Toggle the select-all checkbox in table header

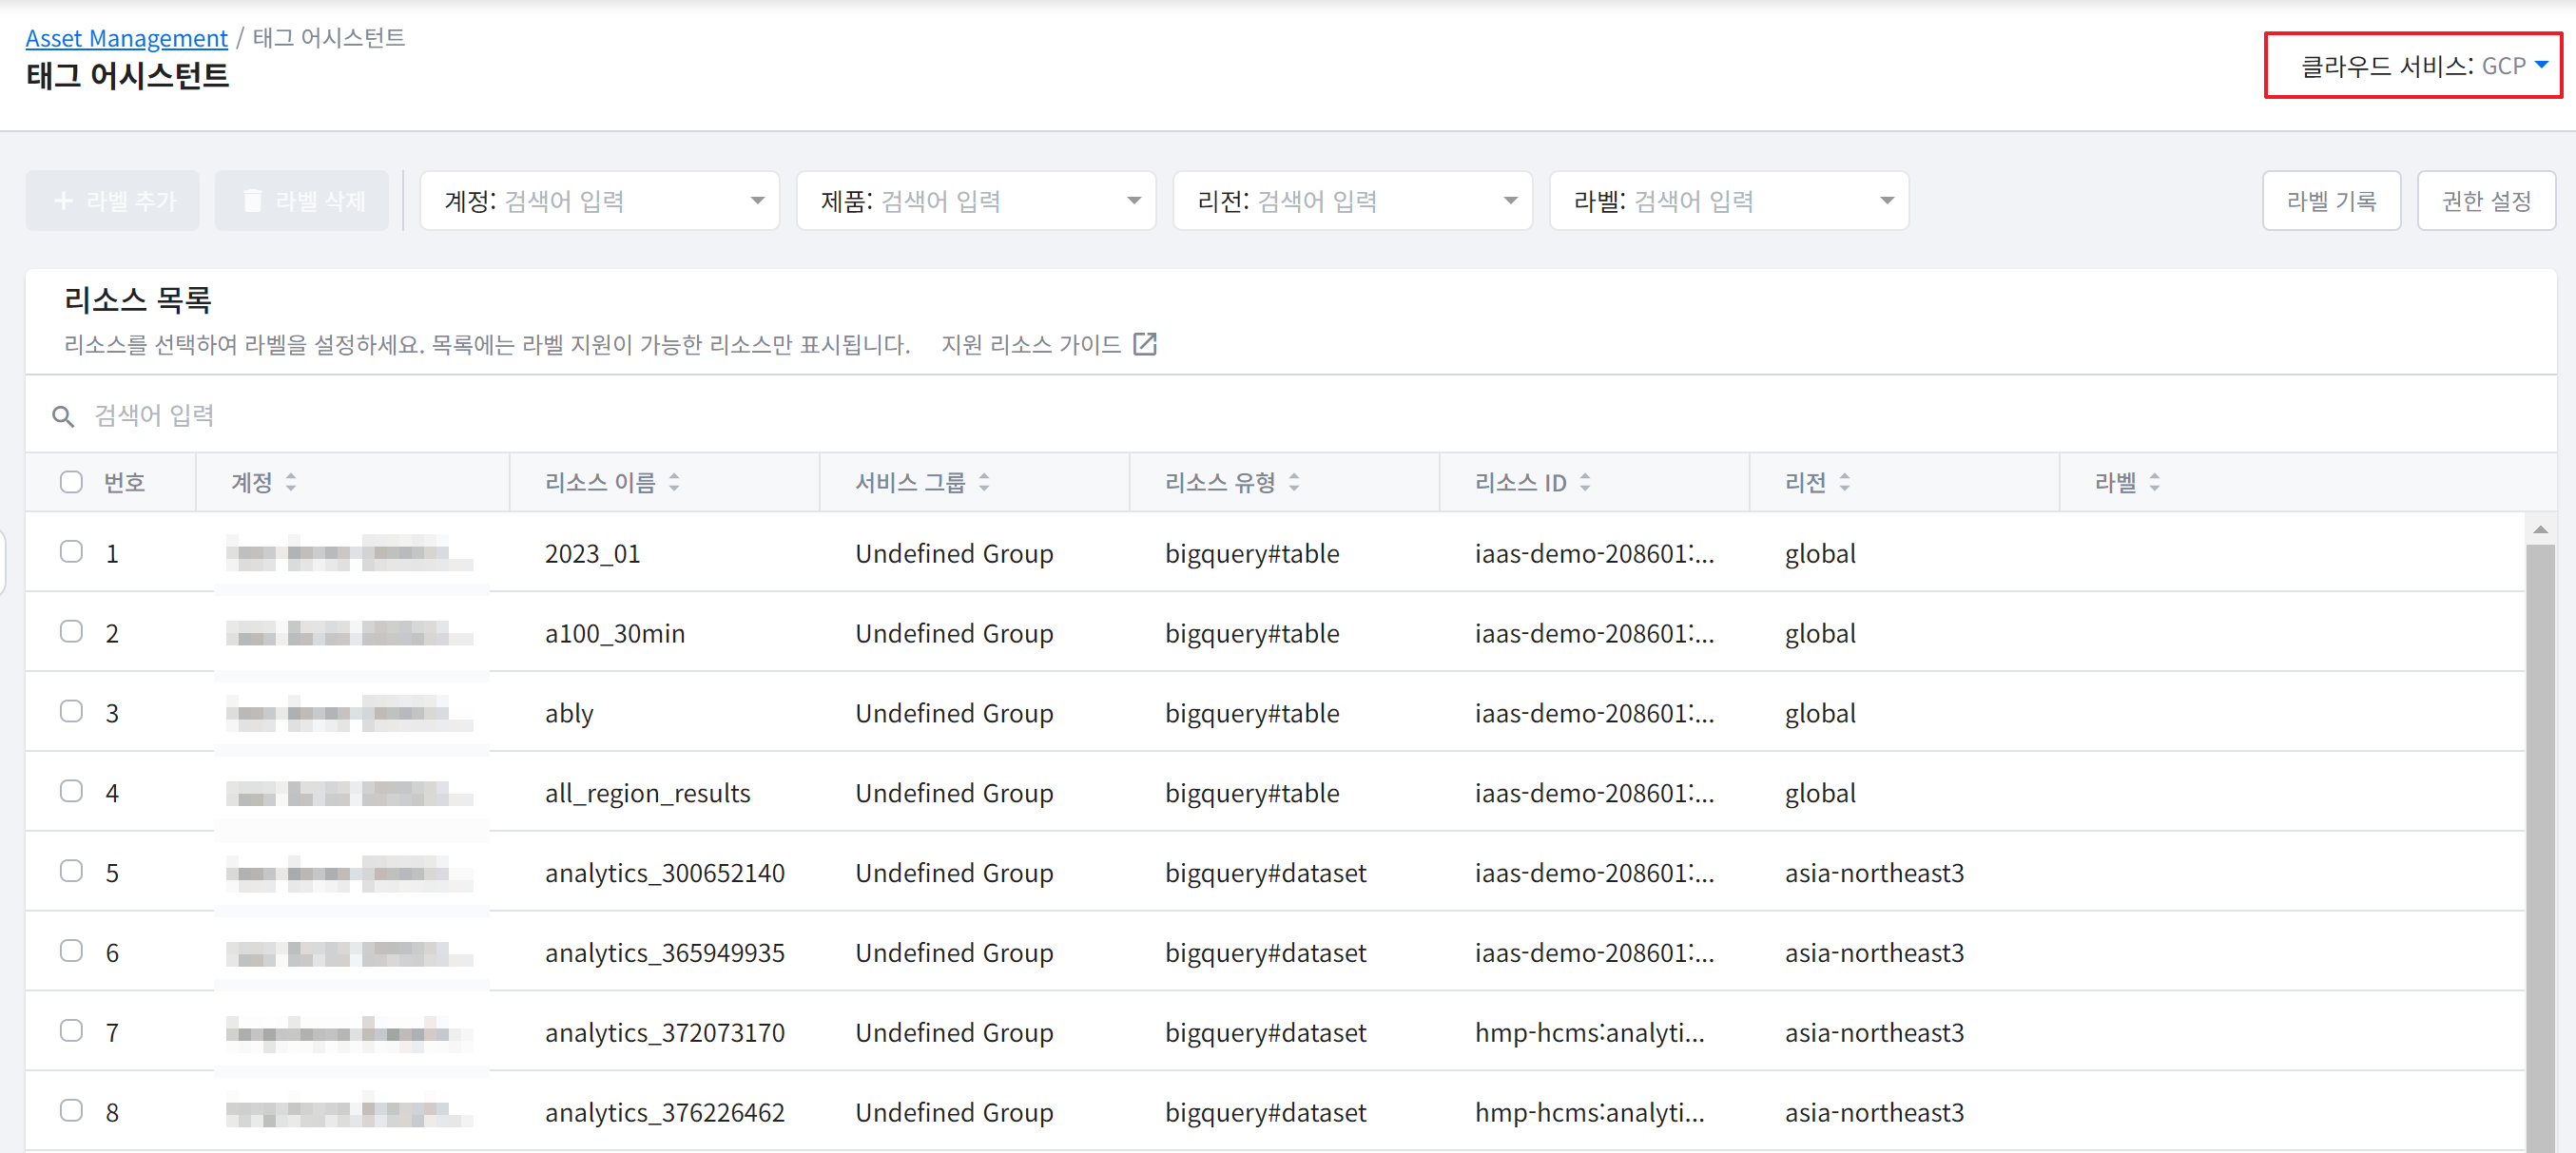click(71, 483)
